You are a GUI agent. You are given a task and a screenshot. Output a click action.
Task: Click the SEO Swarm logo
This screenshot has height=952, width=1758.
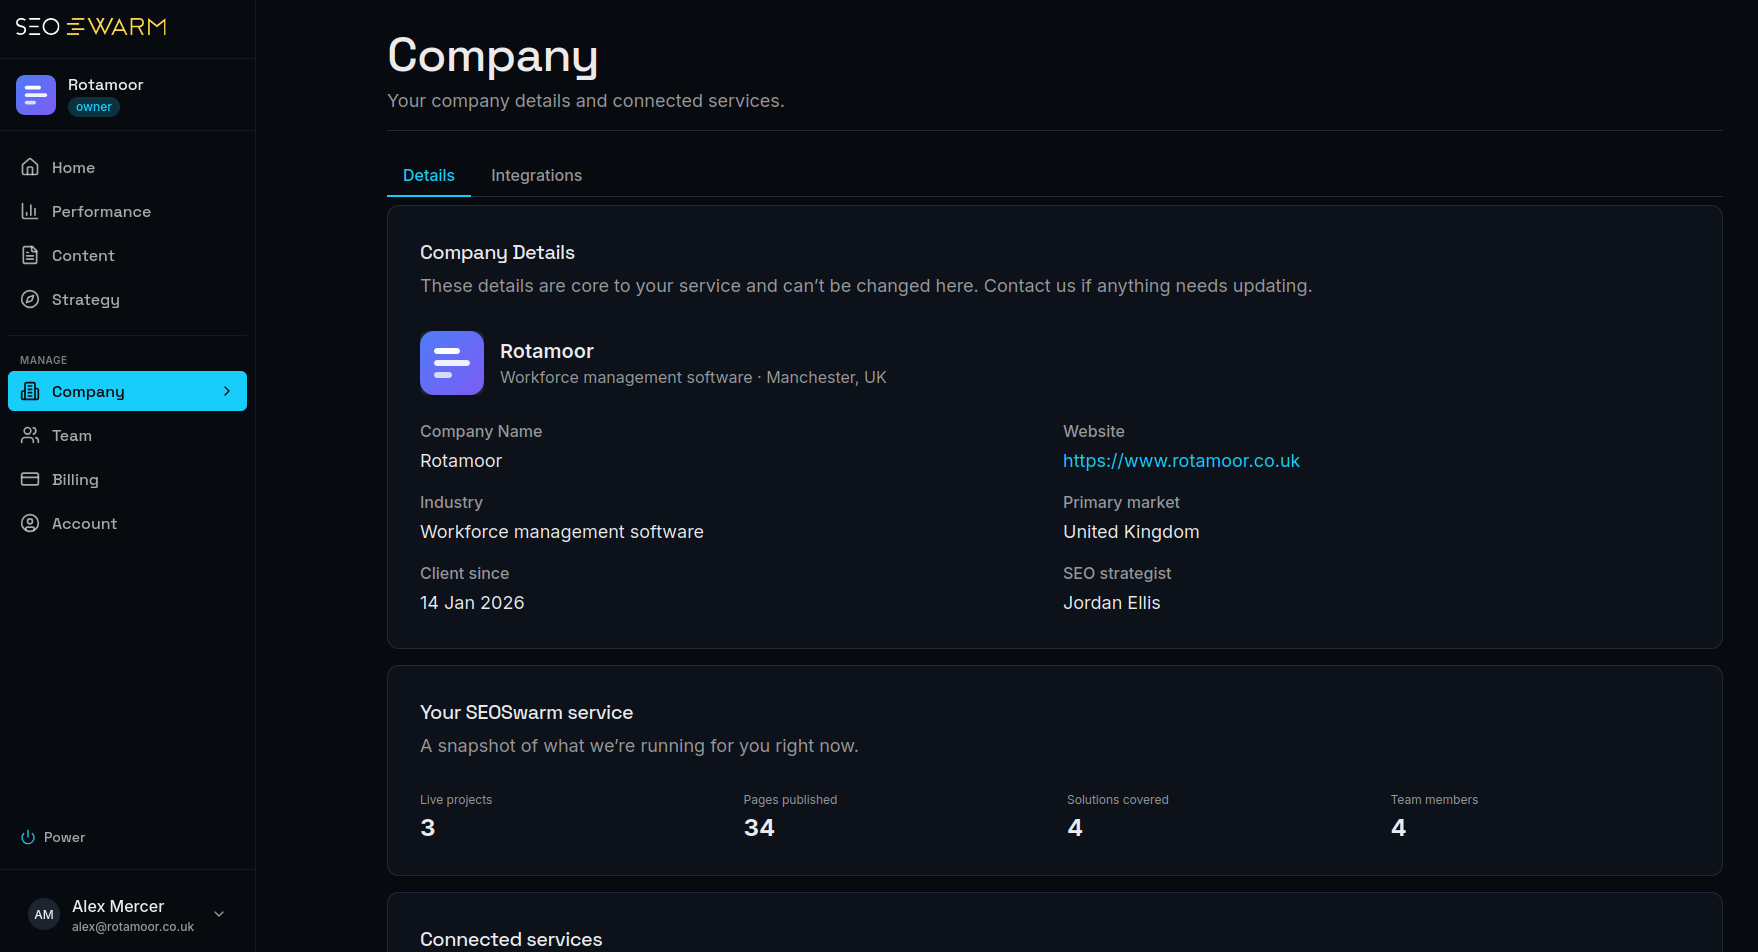tap(91, 27)
